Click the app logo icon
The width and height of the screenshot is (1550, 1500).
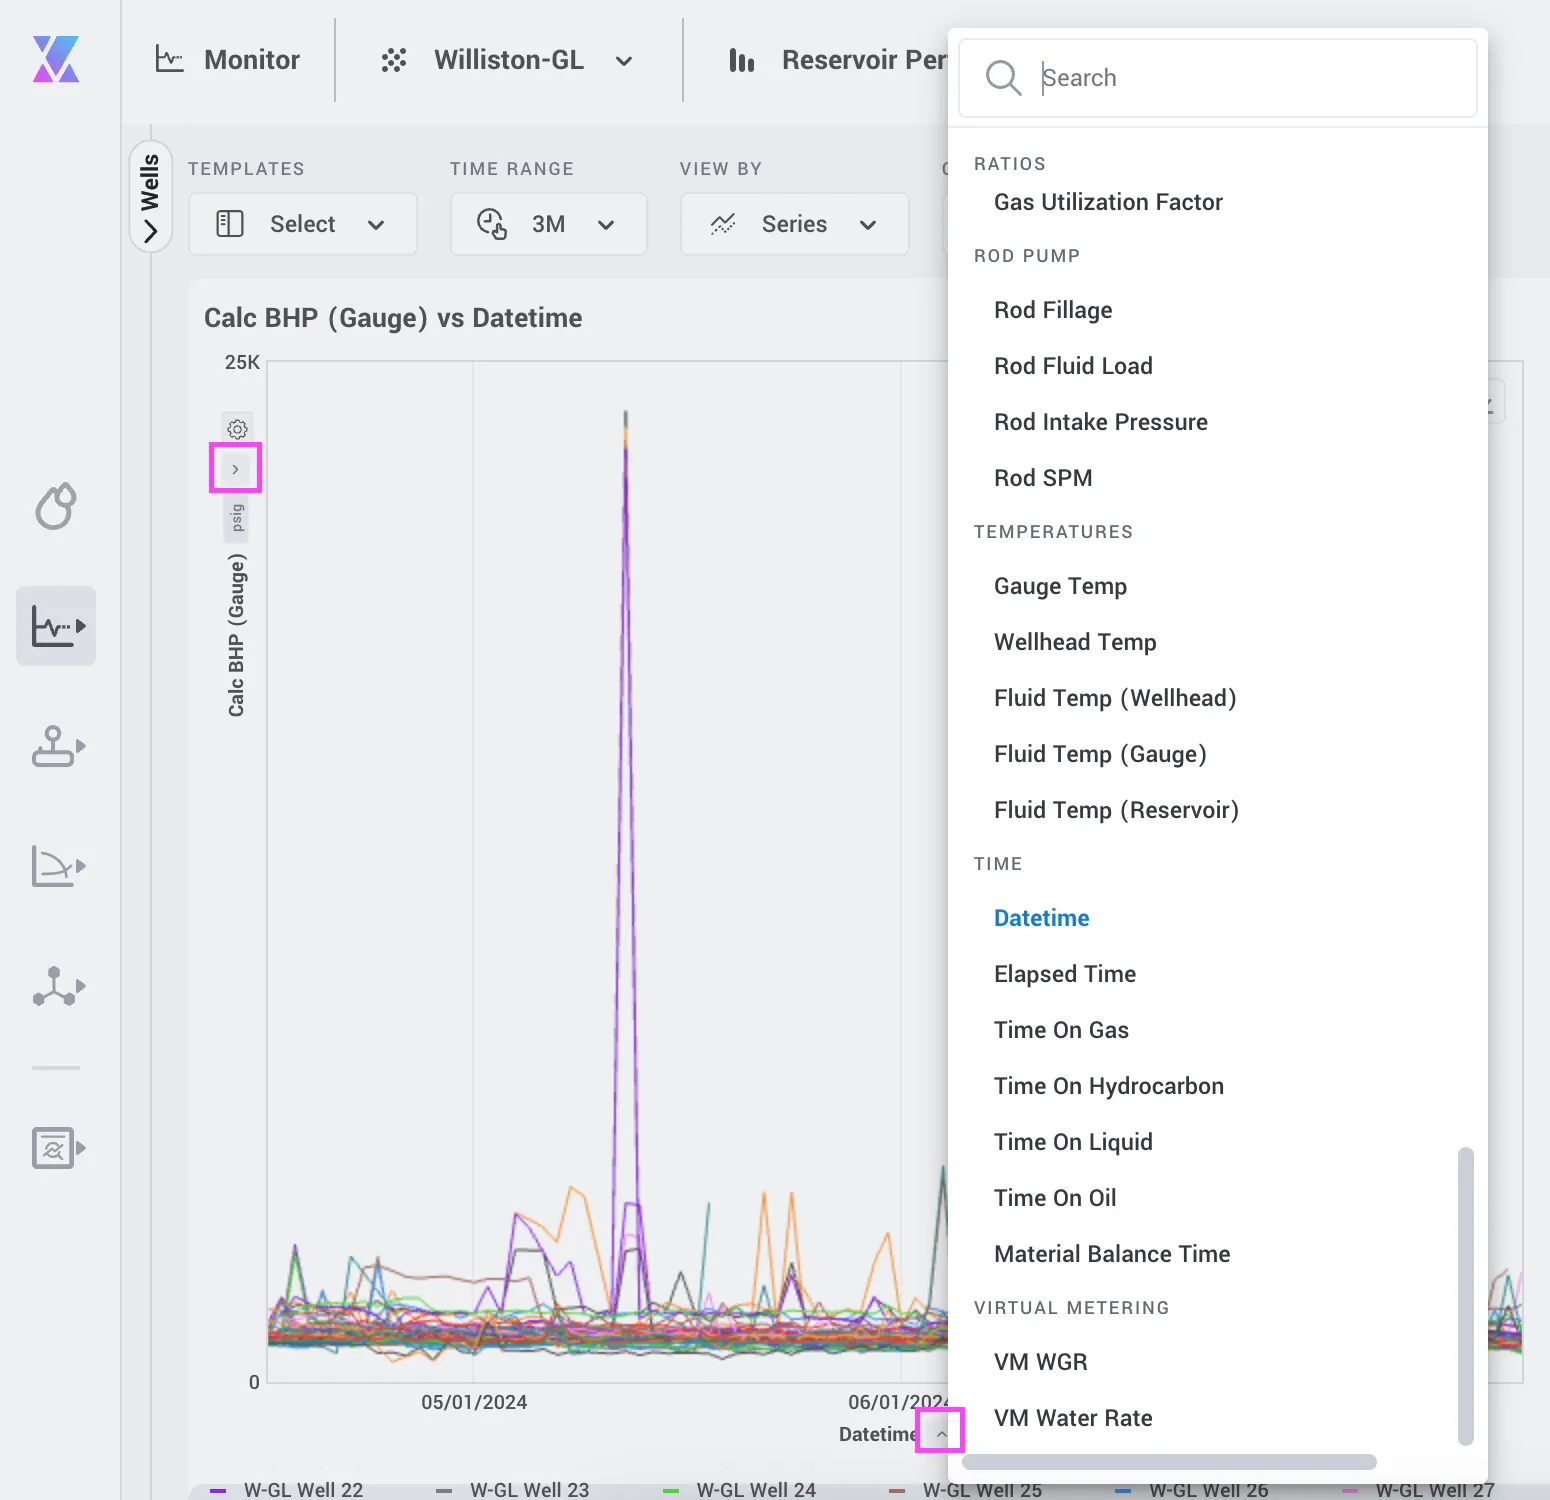(56, 59)
